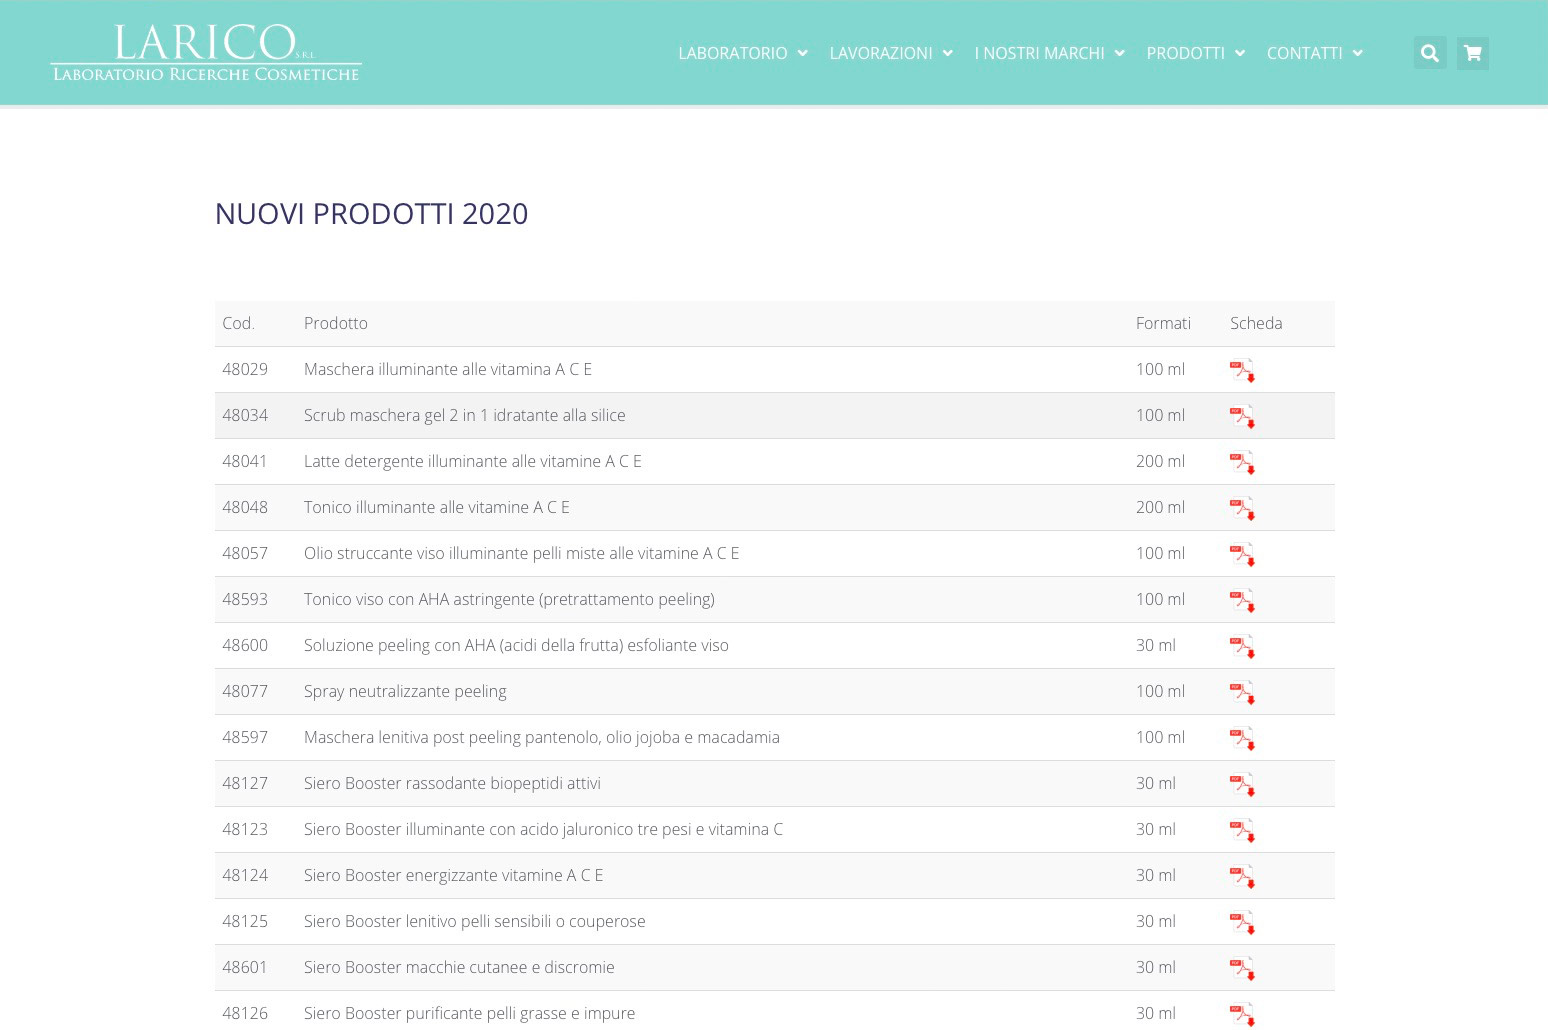1548x1030 pixels.
Task: Download PDF sheet for Soluzione peeling con AHA
Action: tap(1242, 647)
